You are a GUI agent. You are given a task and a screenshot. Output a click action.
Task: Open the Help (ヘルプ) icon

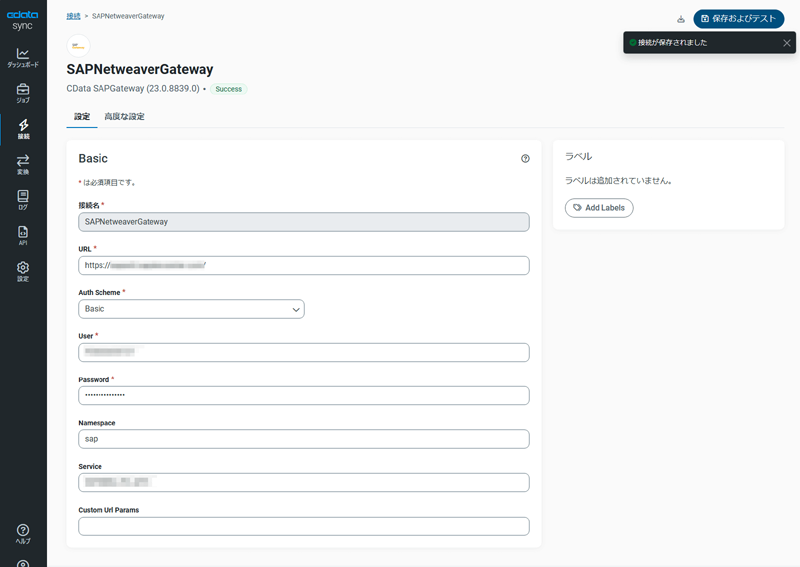pos(23,534)
